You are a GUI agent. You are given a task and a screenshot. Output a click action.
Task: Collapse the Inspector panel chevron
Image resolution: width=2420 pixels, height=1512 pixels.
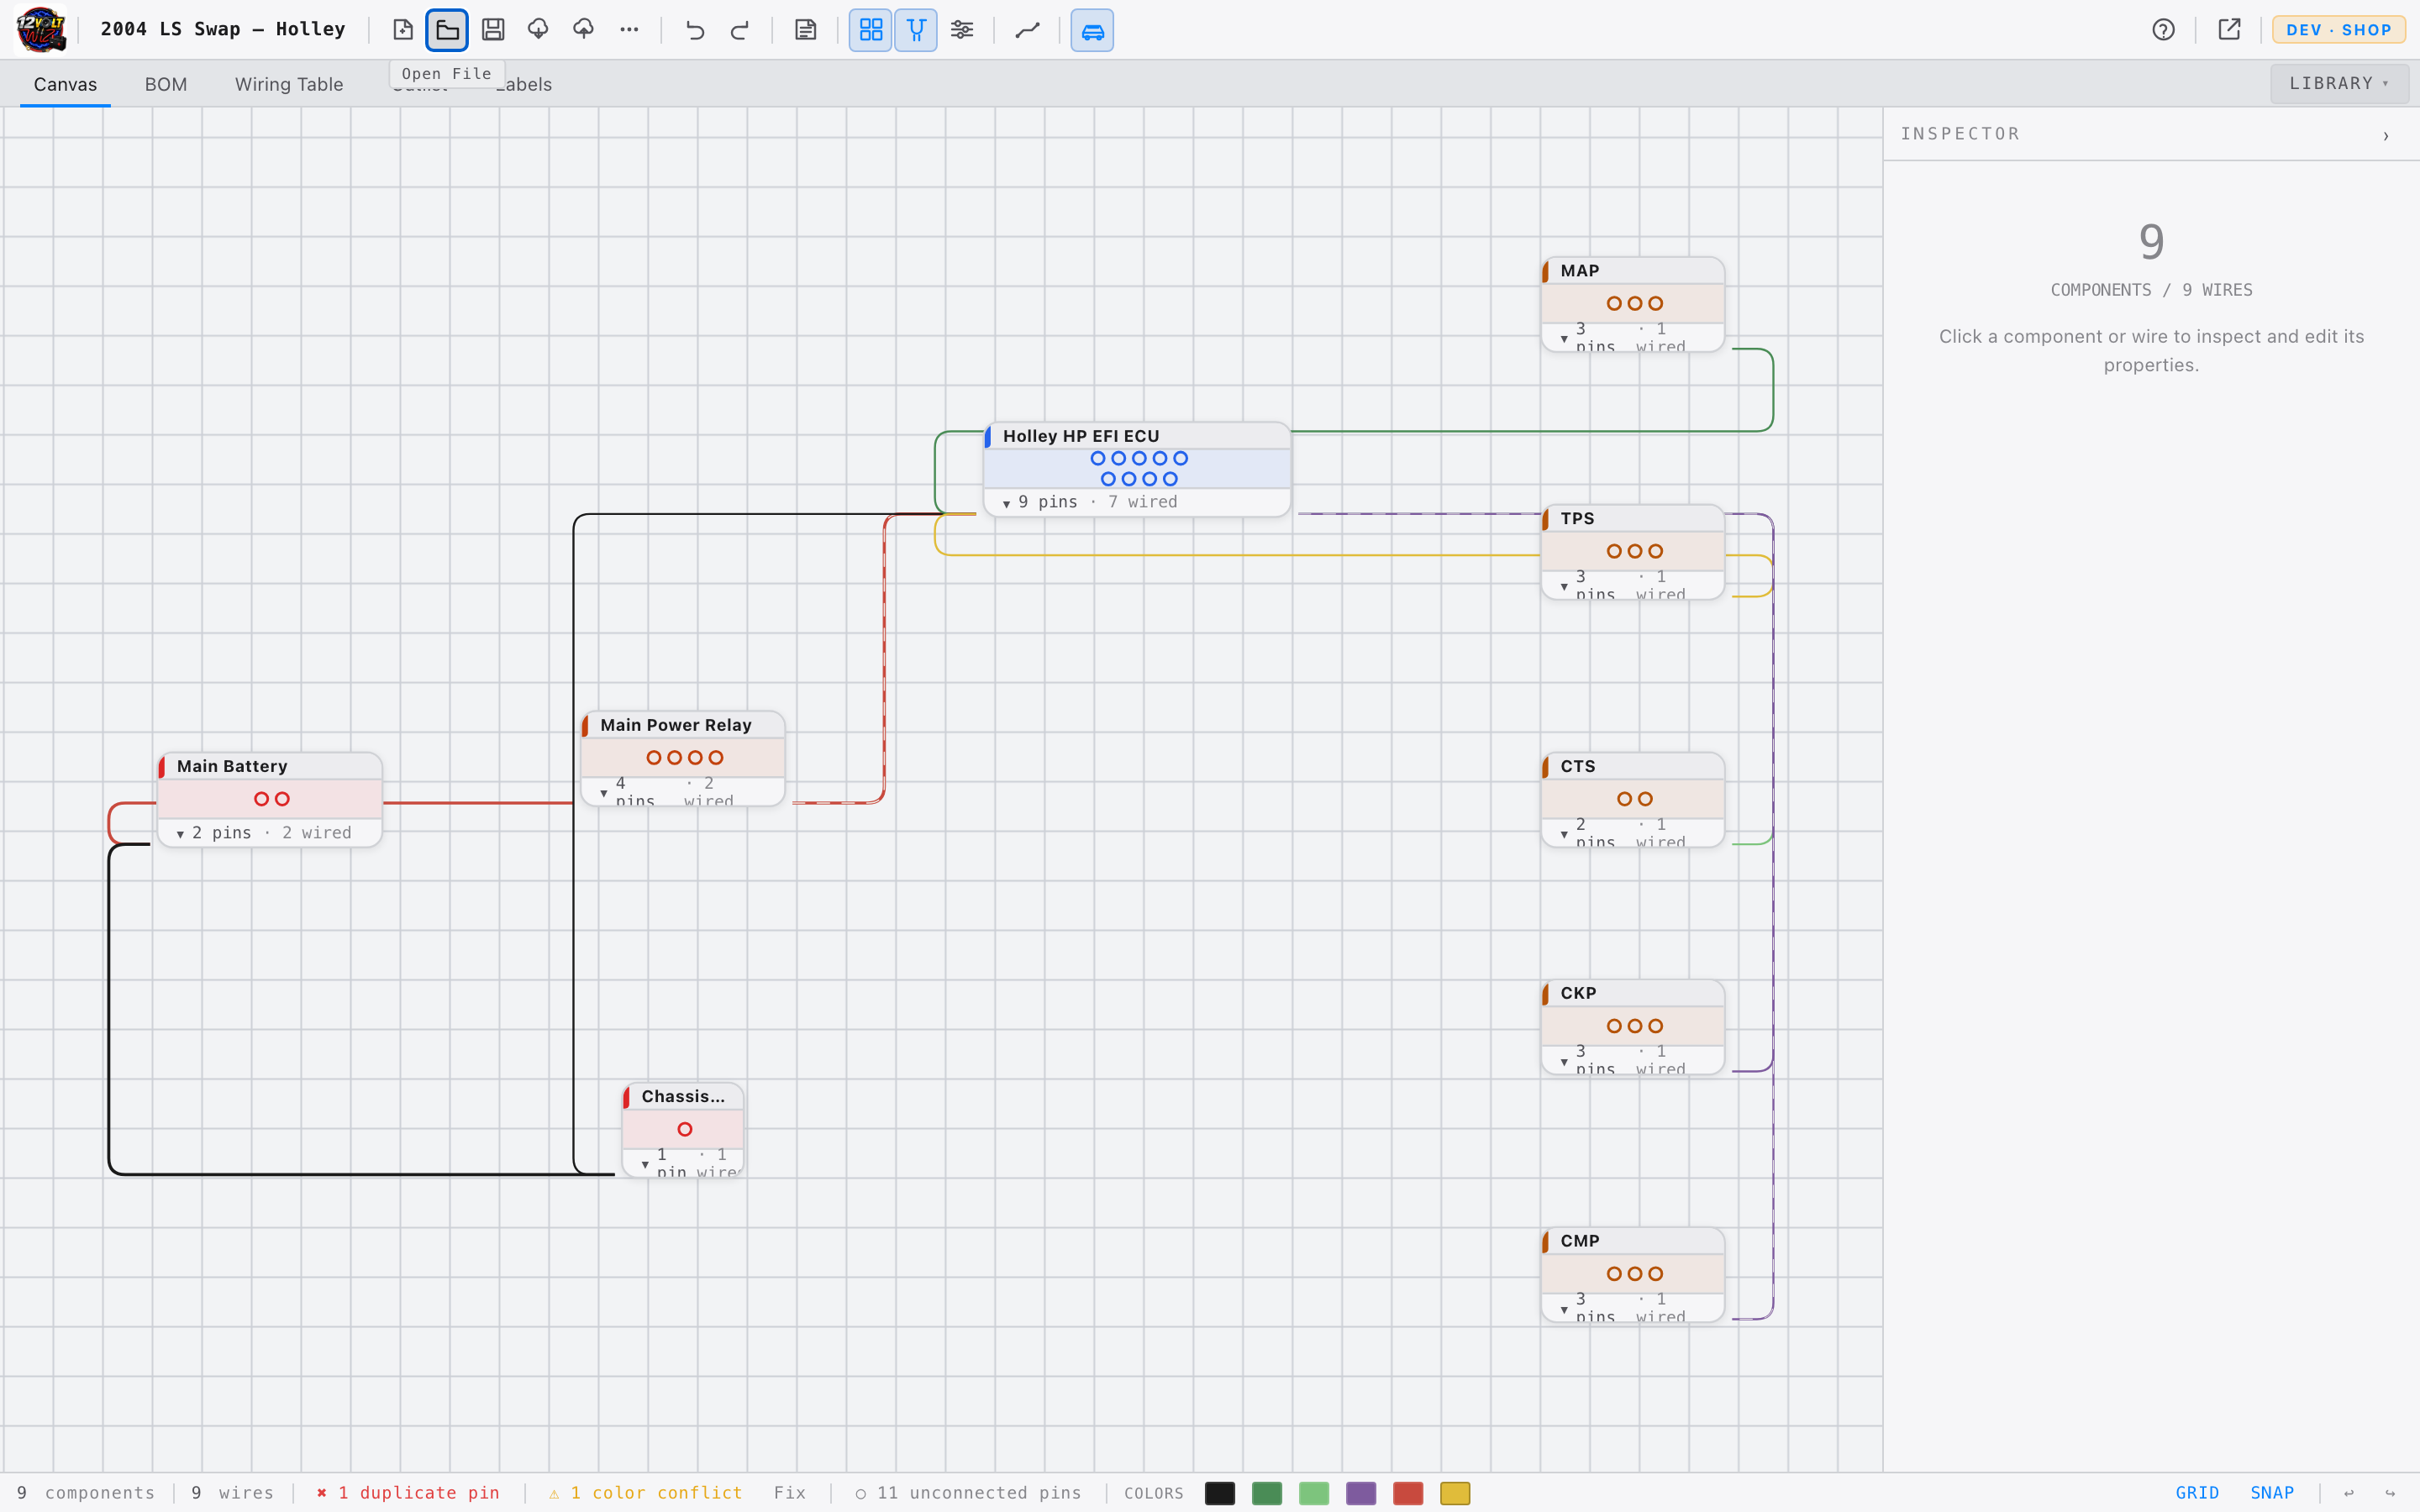pyautogui.click(x=2385, y=135)
